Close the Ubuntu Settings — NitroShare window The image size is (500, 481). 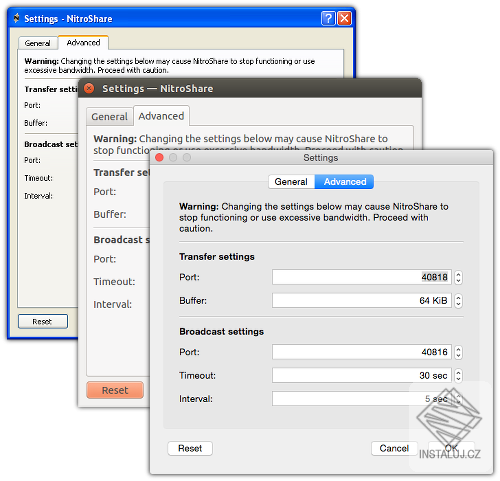click(89, 88)
